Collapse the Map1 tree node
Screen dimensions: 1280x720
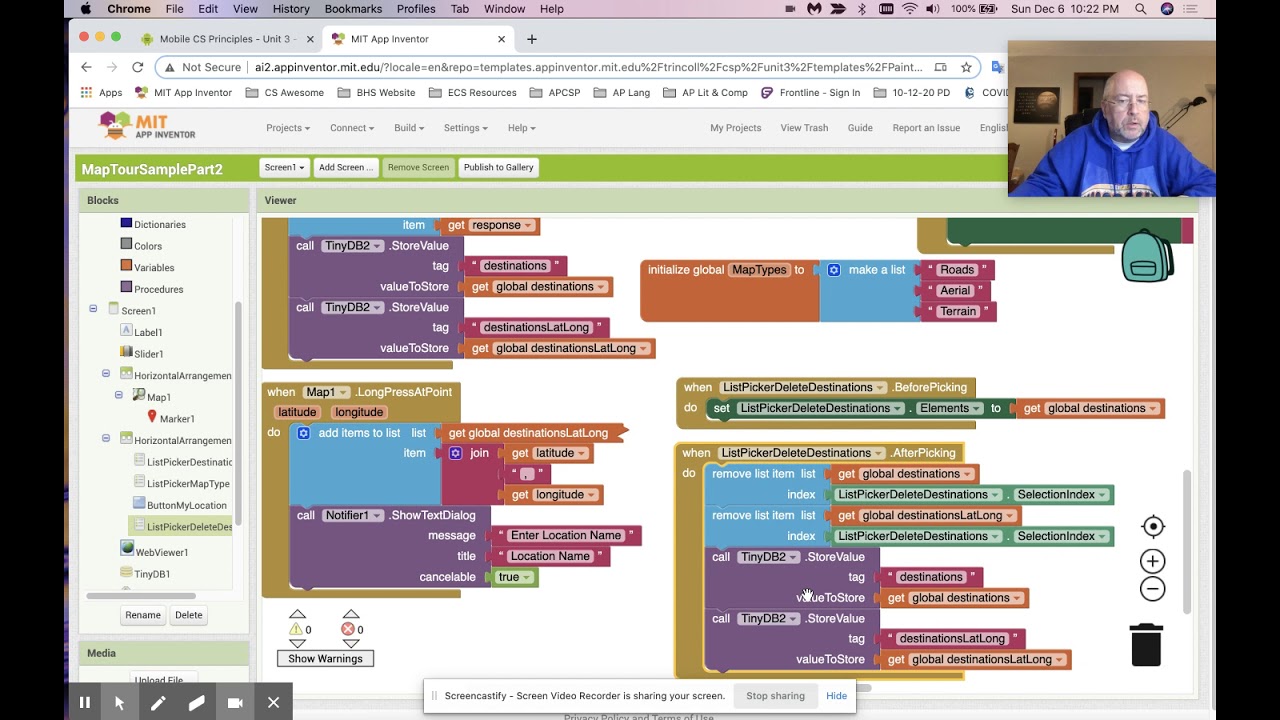tap(119, 395)
